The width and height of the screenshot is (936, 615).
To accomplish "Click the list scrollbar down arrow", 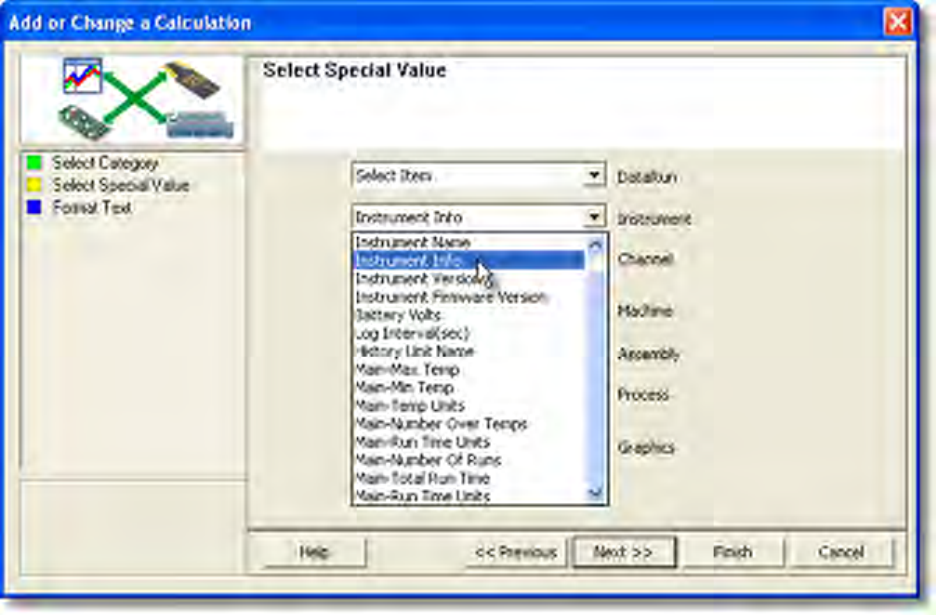I will pos(596,493).
